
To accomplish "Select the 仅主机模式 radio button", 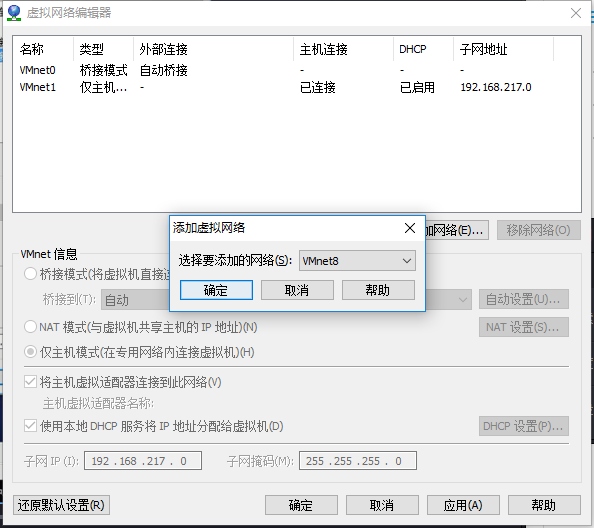I will (30, 352).
